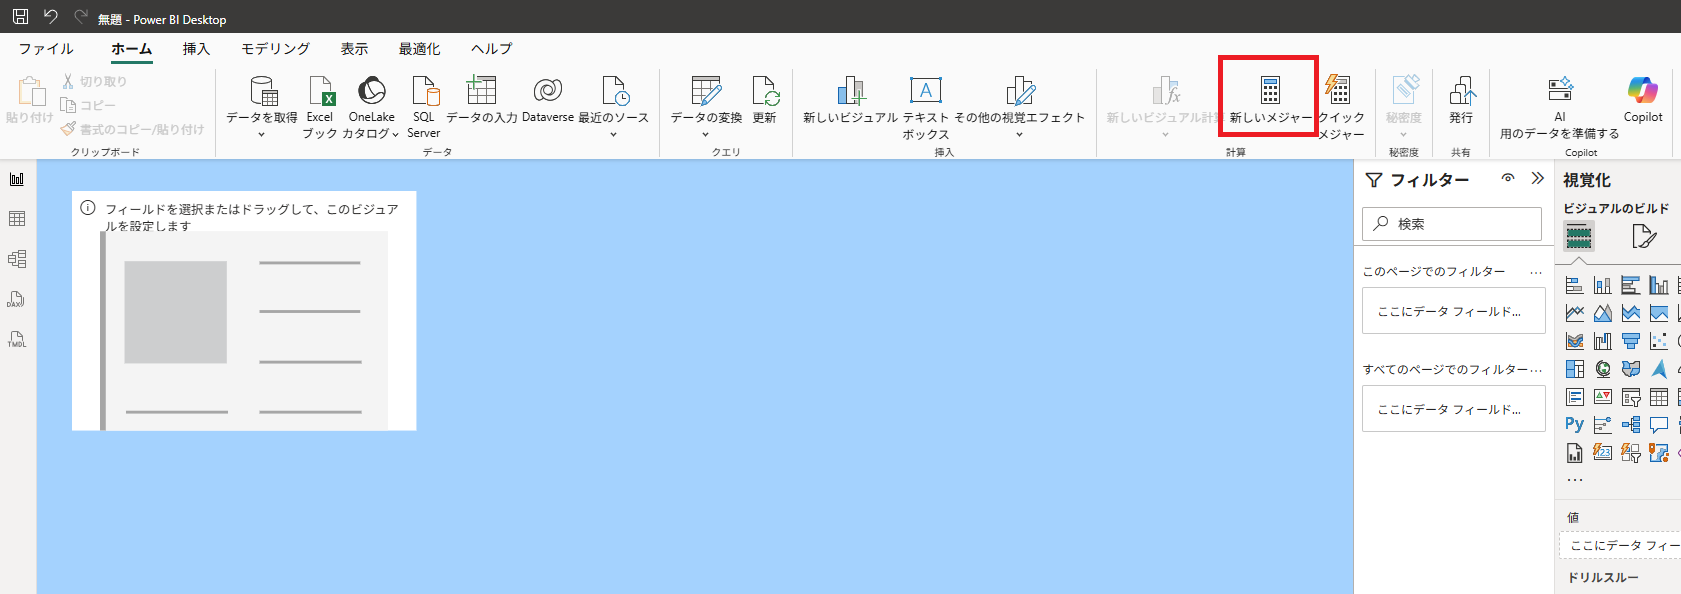The image size is (1681, 594).
Task: Add a treemap visual
Action: pos(1575,369)
